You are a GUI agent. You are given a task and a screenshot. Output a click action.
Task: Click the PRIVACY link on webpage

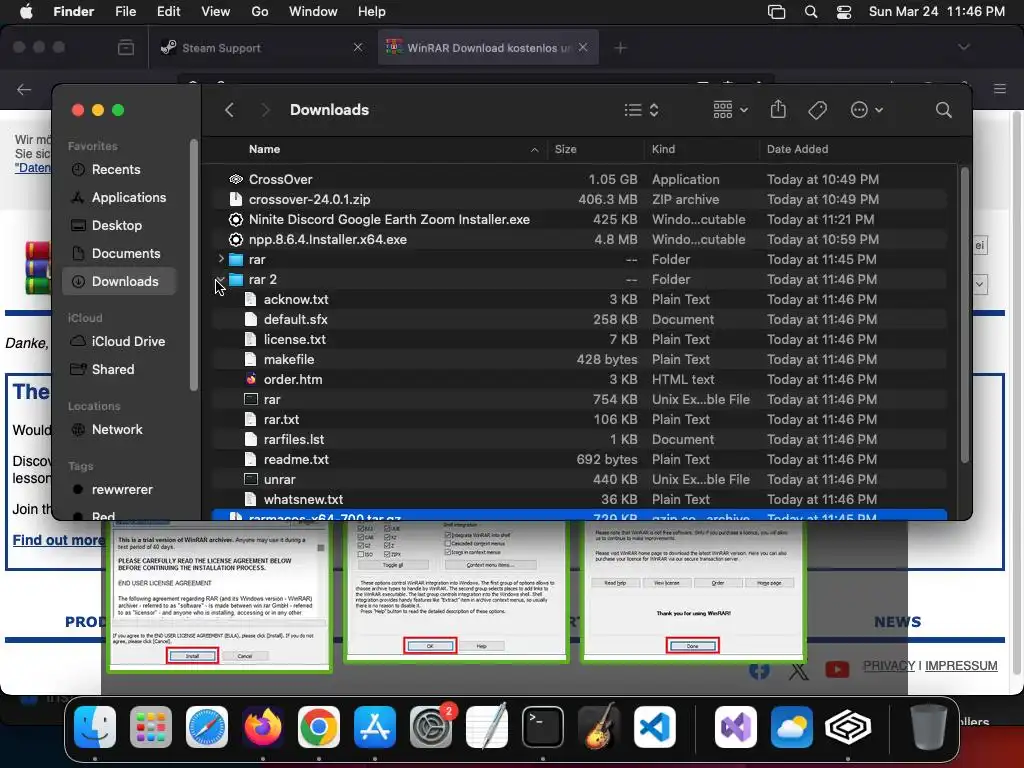889,665
